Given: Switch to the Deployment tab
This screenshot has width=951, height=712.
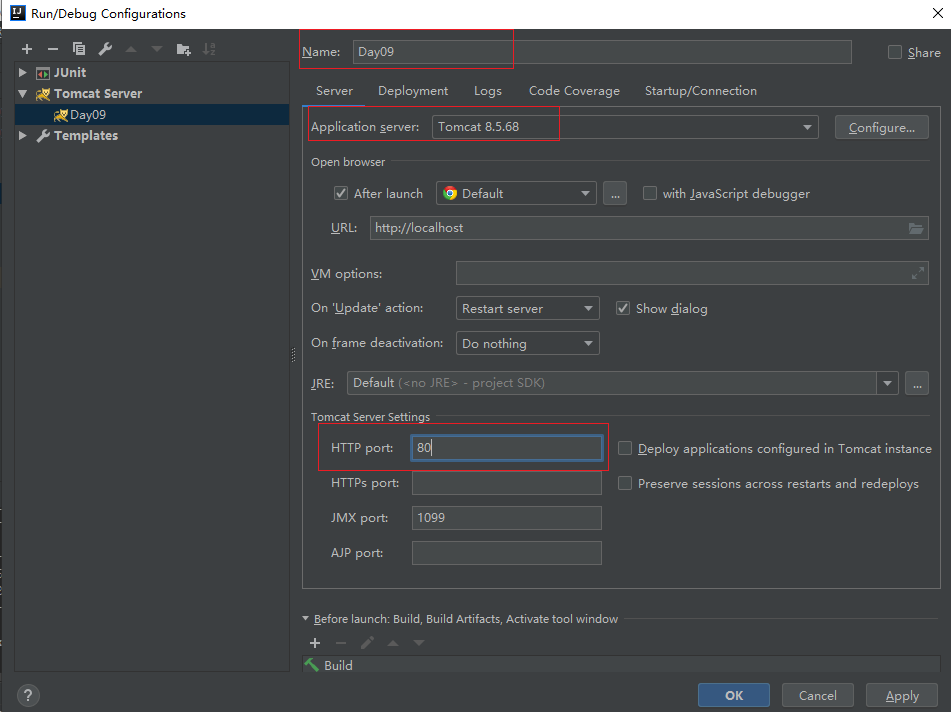Looking at the screenshot, I should (413, 91).
